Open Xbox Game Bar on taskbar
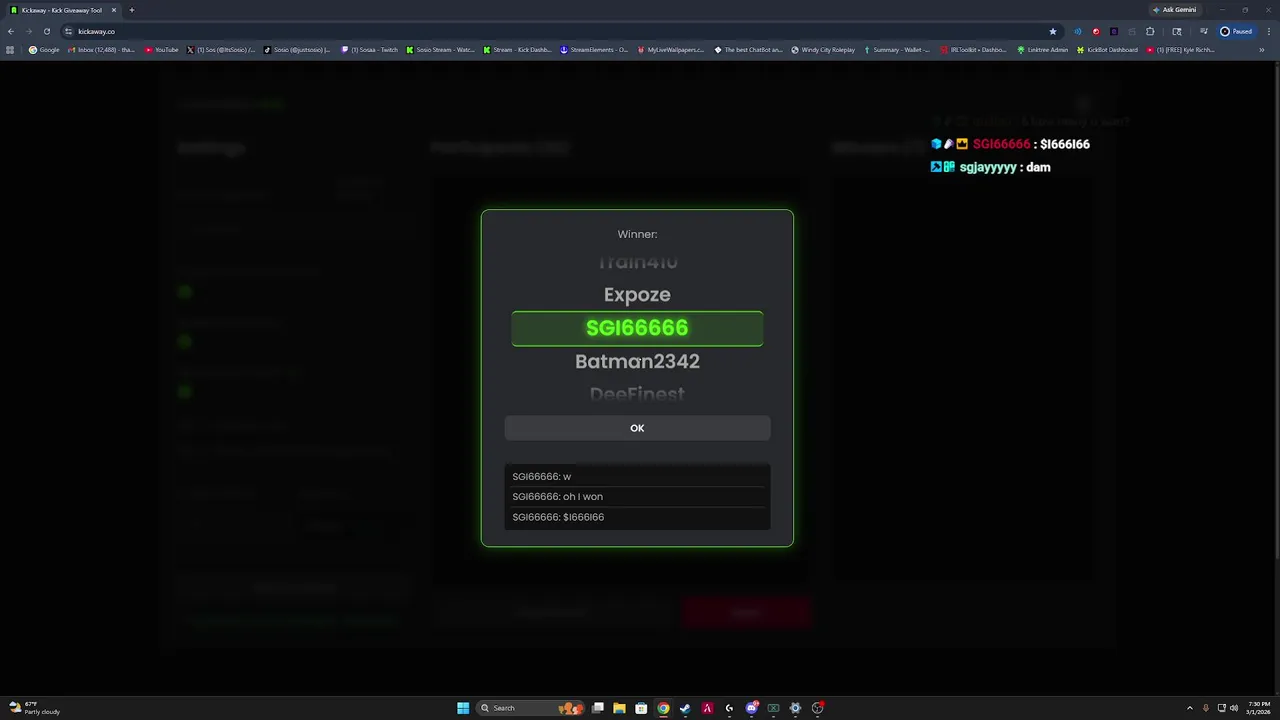Image resolution: width=1280 pixels, height=720 pixels. coord(773,708)
